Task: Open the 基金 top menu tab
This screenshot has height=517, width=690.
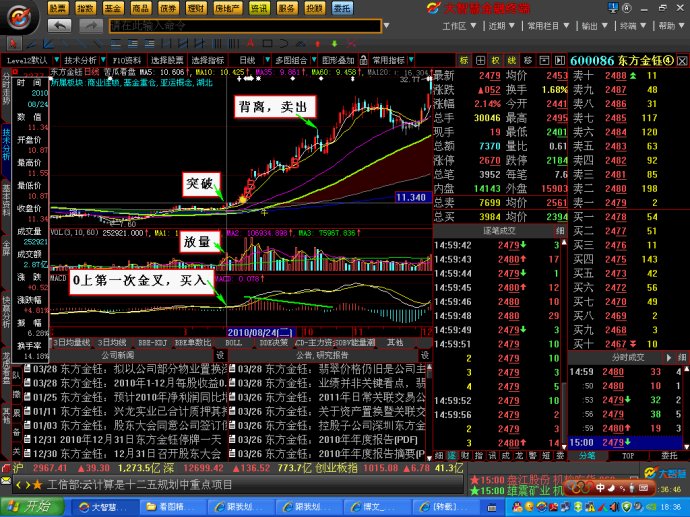Action: tap(113, 8)
